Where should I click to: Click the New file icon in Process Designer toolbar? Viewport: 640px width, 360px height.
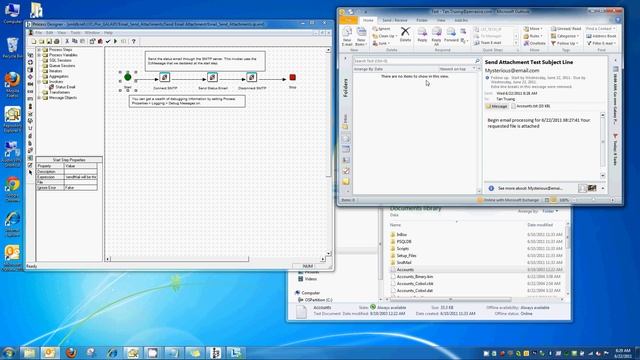coord(34,41)
